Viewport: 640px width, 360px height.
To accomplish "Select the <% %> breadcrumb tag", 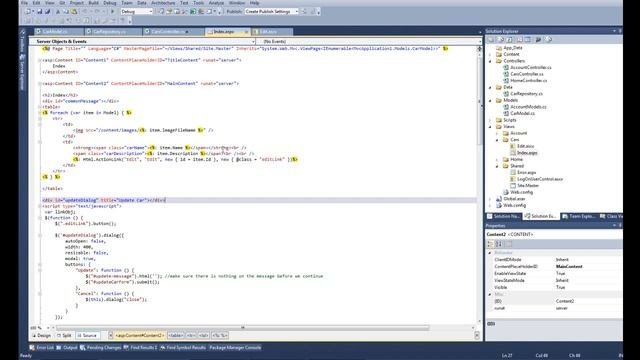I will pos(220,336).
